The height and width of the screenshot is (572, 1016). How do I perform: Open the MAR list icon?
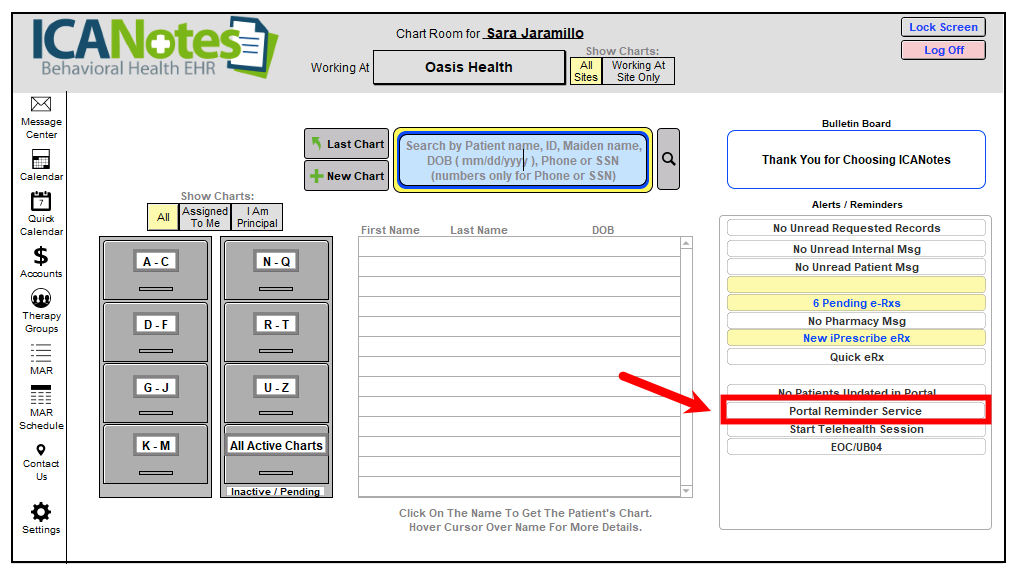(41, 353)
